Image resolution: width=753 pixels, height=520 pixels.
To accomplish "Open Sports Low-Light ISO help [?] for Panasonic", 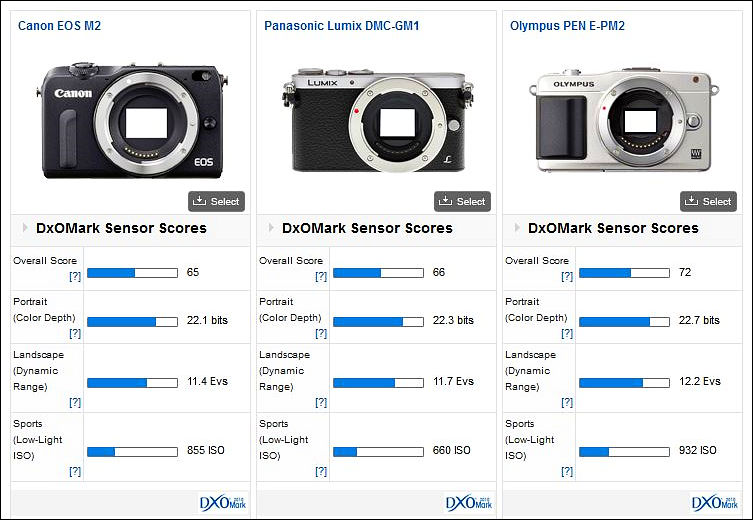I will [x=321, y=471].
